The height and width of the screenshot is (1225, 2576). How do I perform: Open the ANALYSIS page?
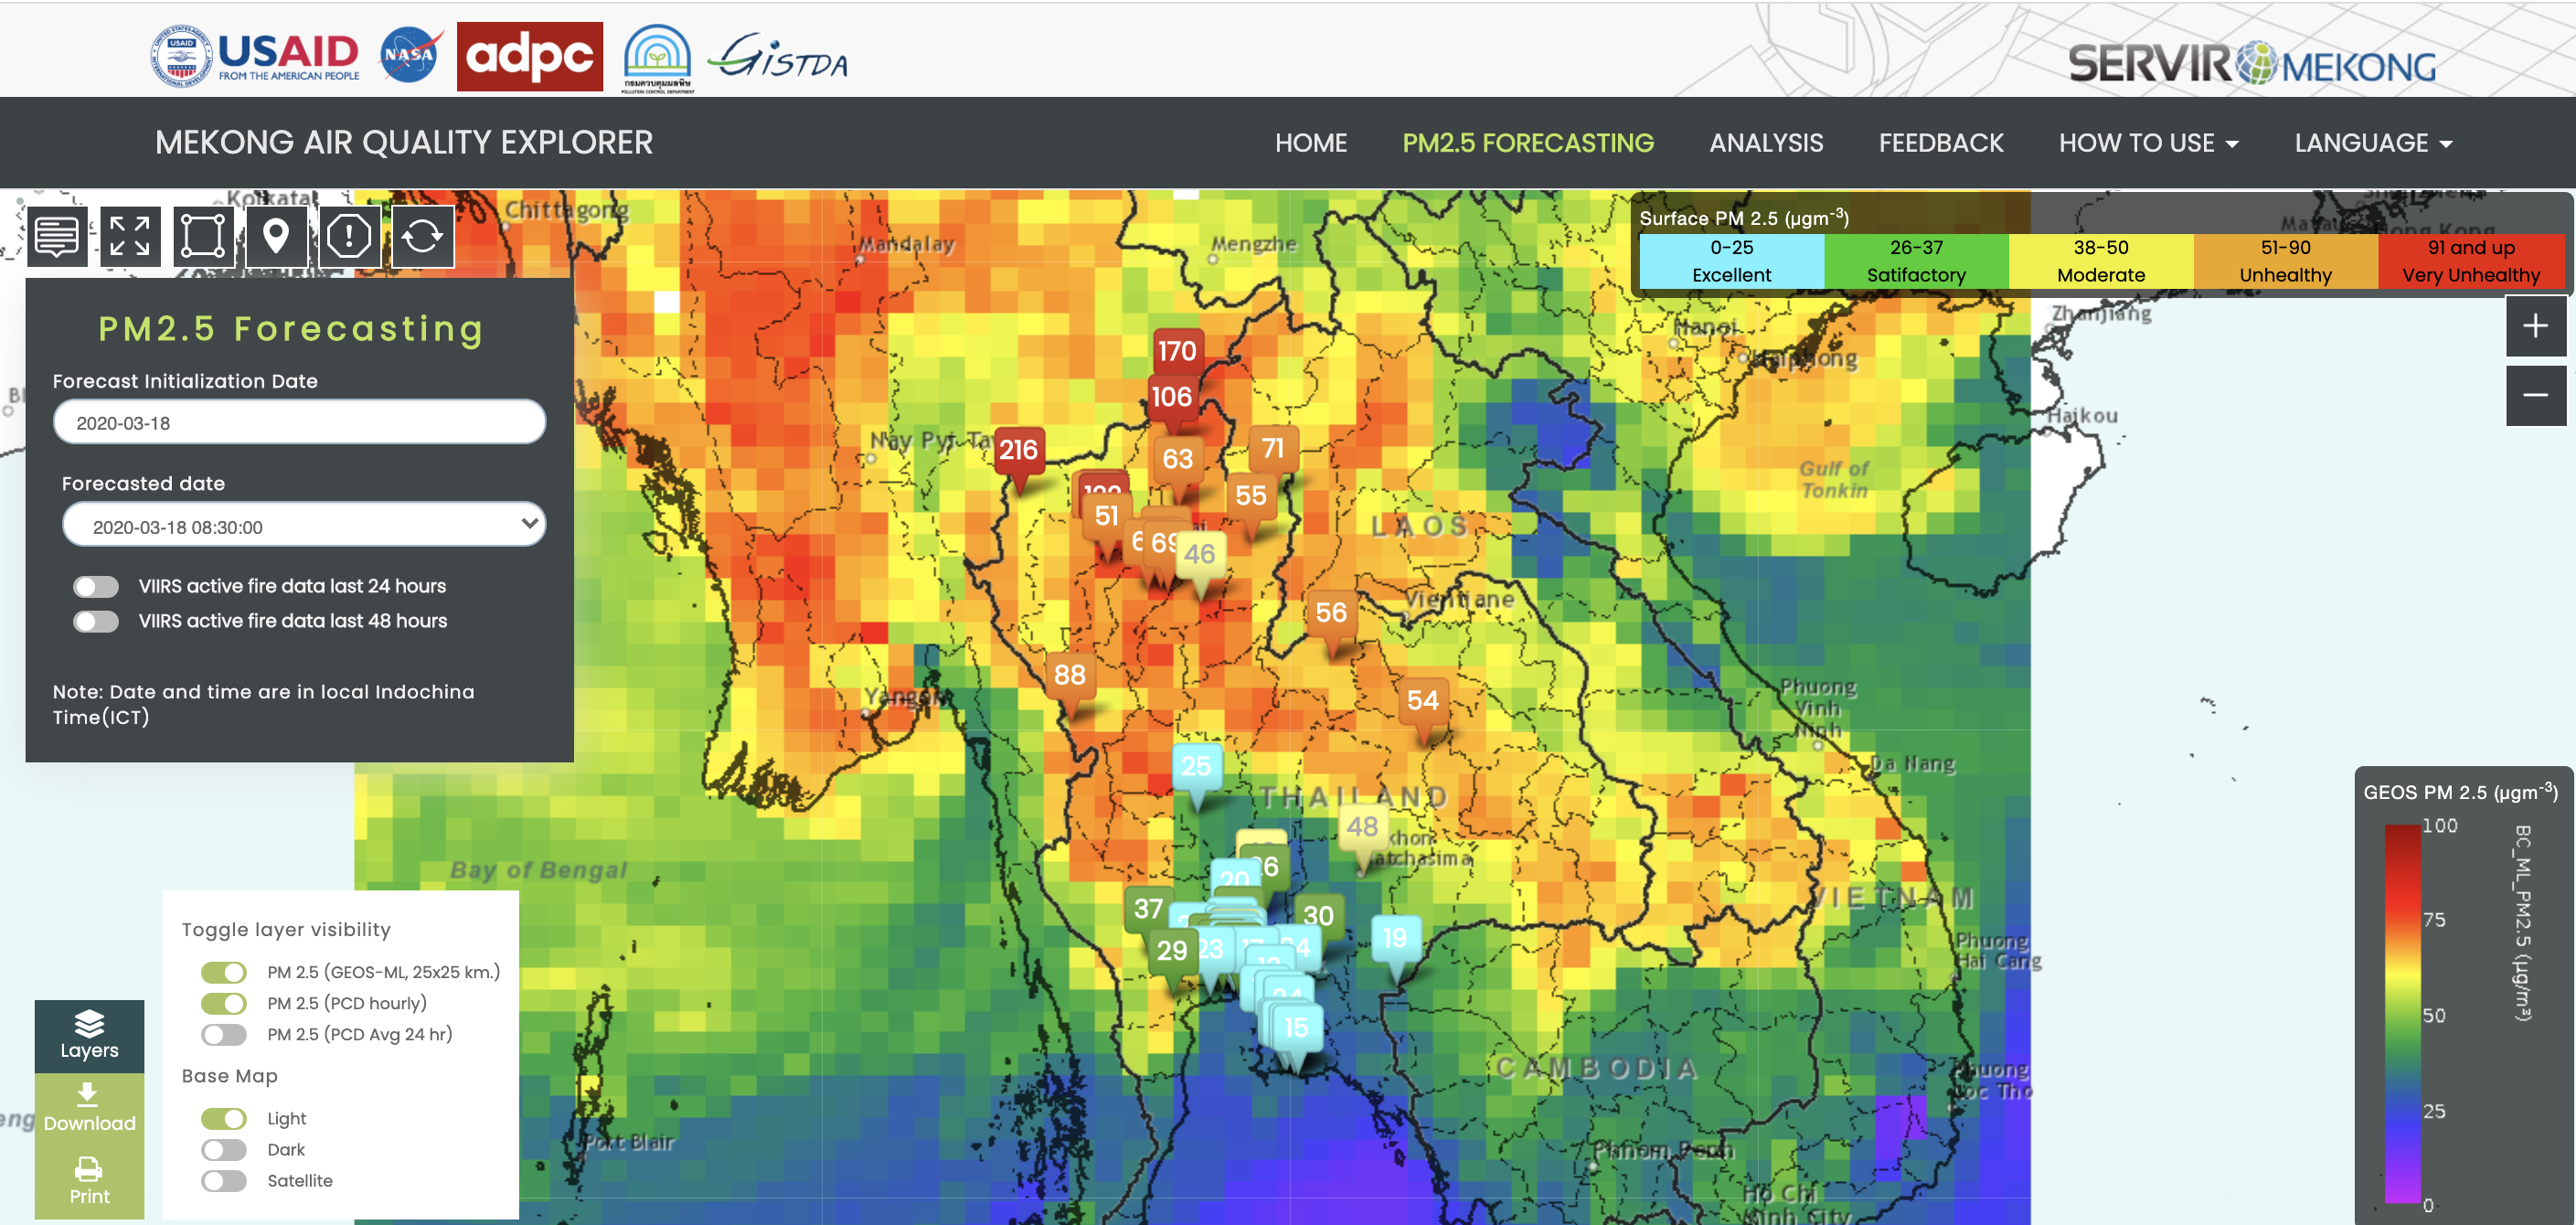pyautogui.click(x=1766, y=143)
